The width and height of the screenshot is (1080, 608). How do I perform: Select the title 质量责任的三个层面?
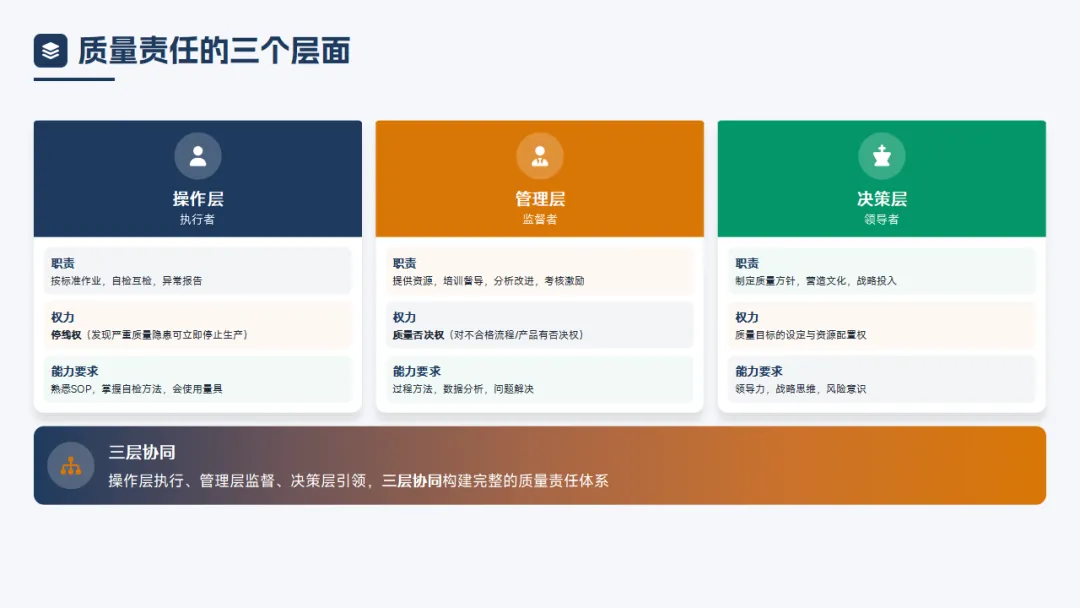214,51
